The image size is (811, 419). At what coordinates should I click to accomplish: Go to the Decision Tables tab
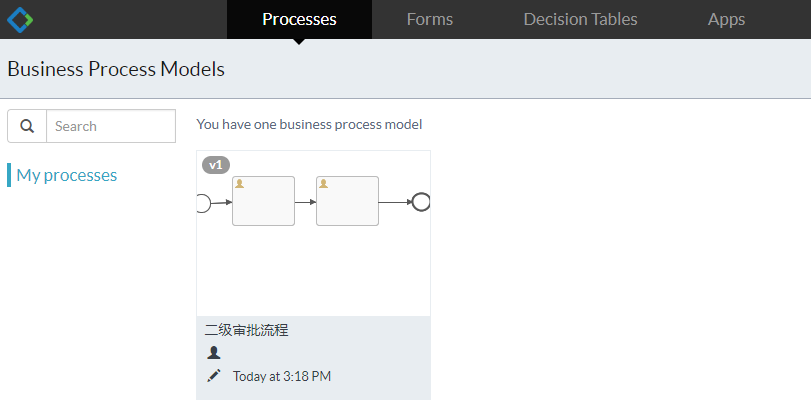point(580,19)
